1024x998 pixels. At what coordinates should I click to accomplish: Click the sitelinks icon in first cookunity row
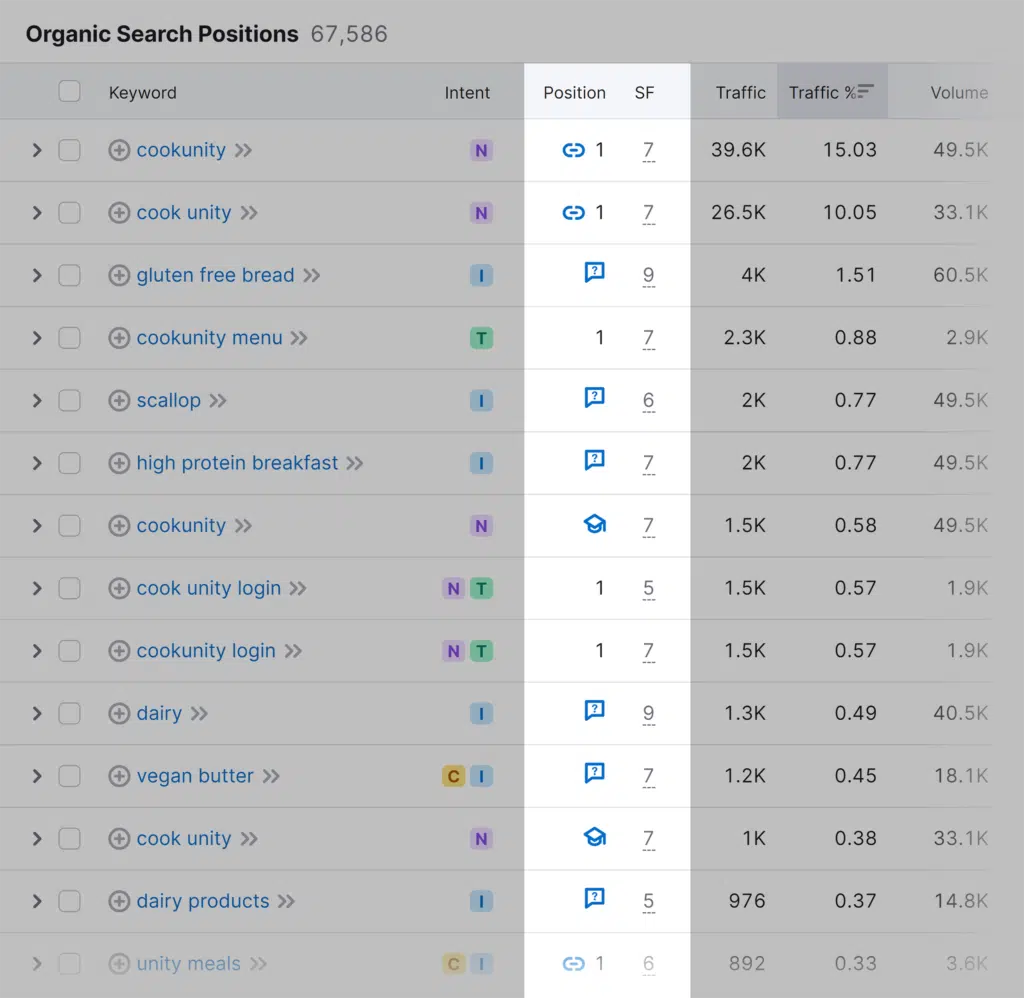point(573,150)
